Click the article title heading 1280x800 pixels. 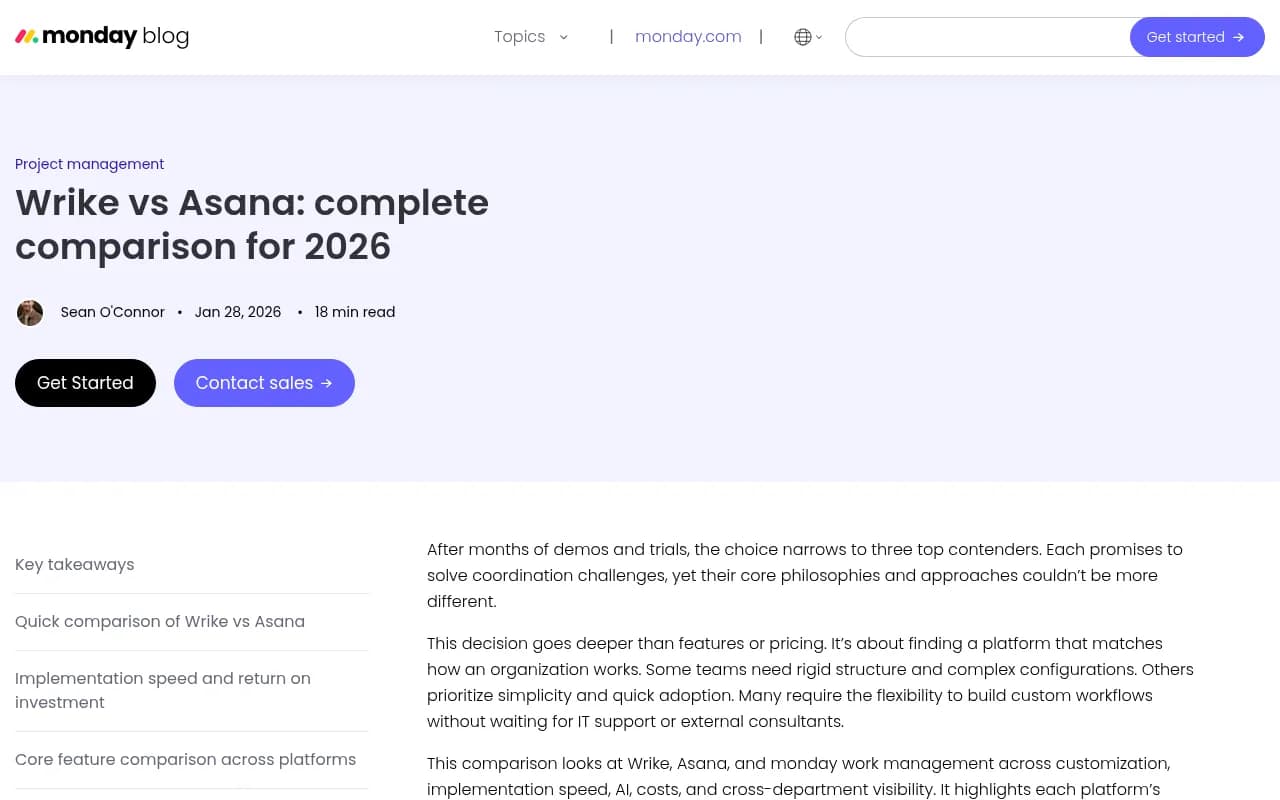(252, 224)
